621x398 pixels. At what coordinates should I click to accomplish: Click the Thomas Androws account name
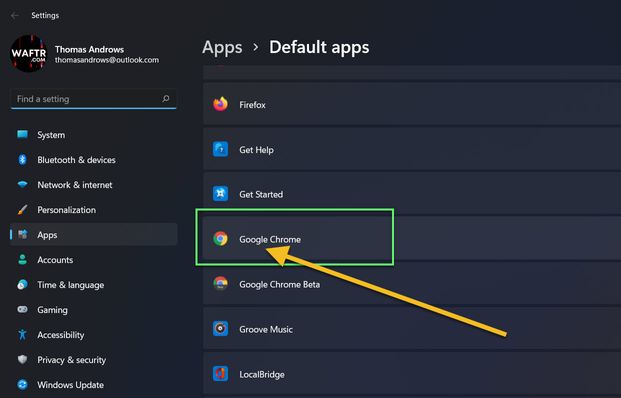click(89, 50)
